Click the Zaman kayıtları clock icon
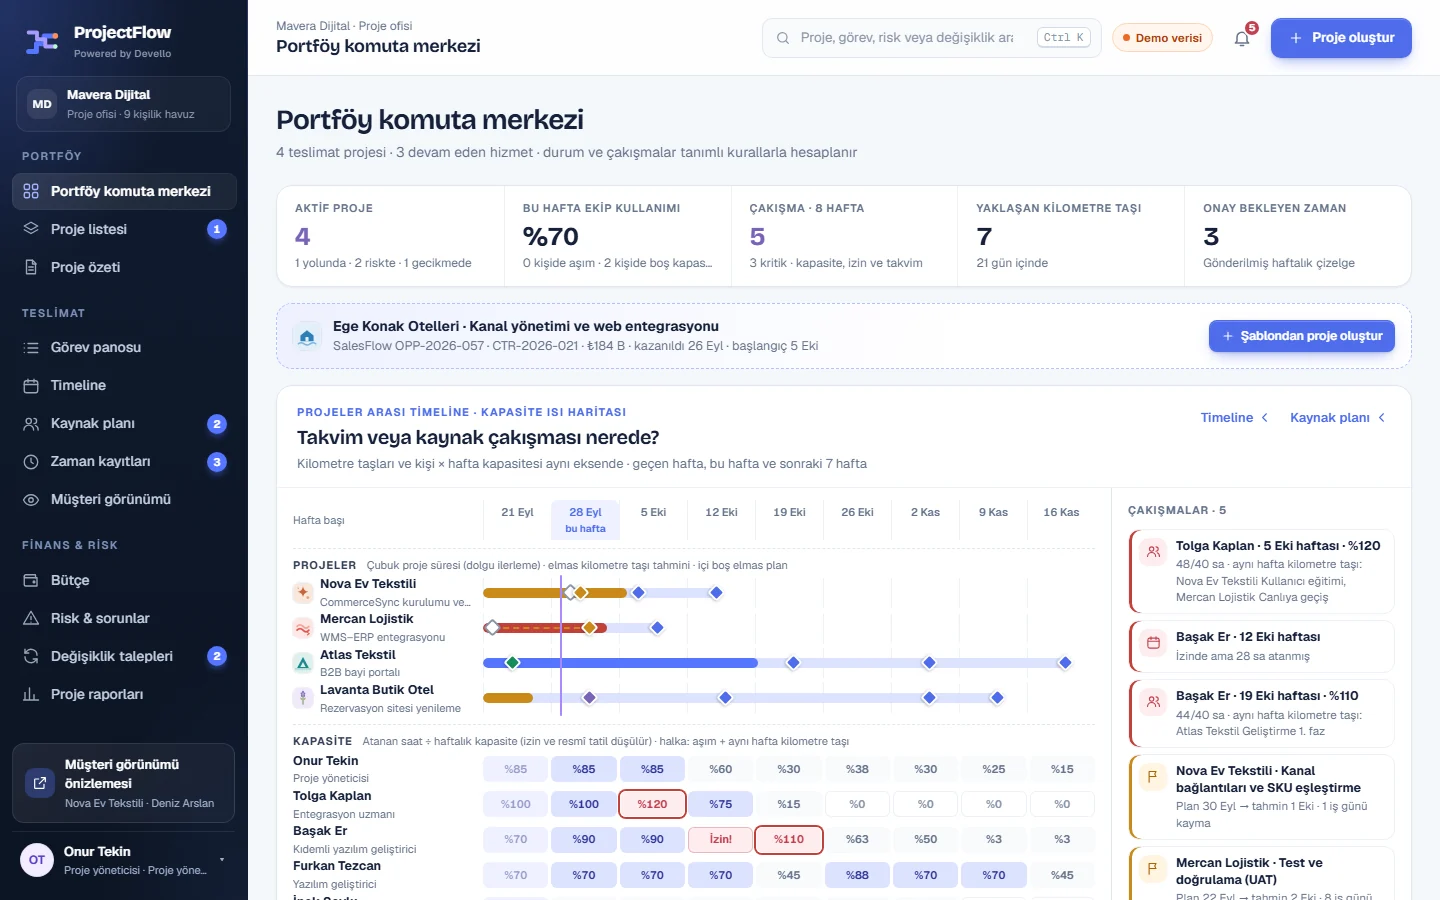 click(31, 461)
